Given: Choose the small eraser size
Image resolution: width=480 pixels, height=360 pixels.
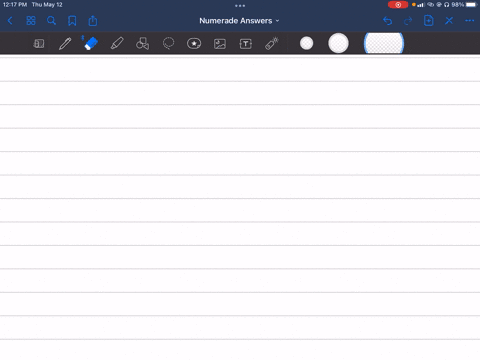Looking at the screenshot, I should pyautogui.click(x=306, y=43).
